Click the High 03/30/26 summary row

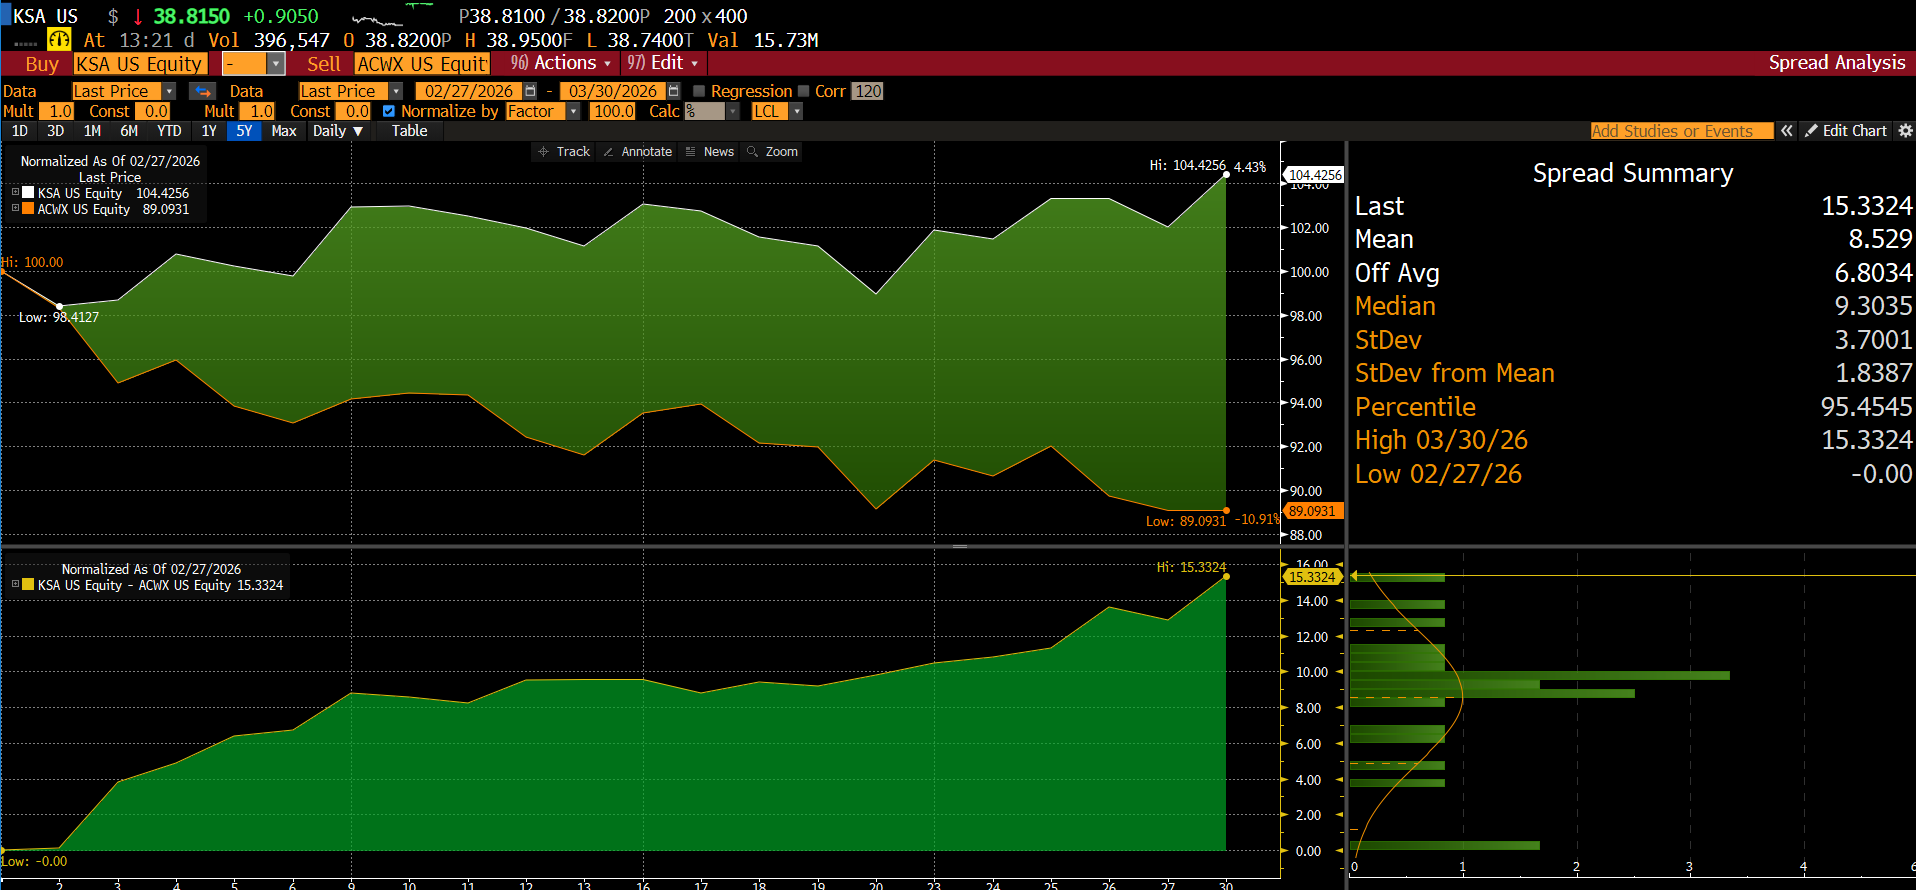click(x=1633, y=440)
